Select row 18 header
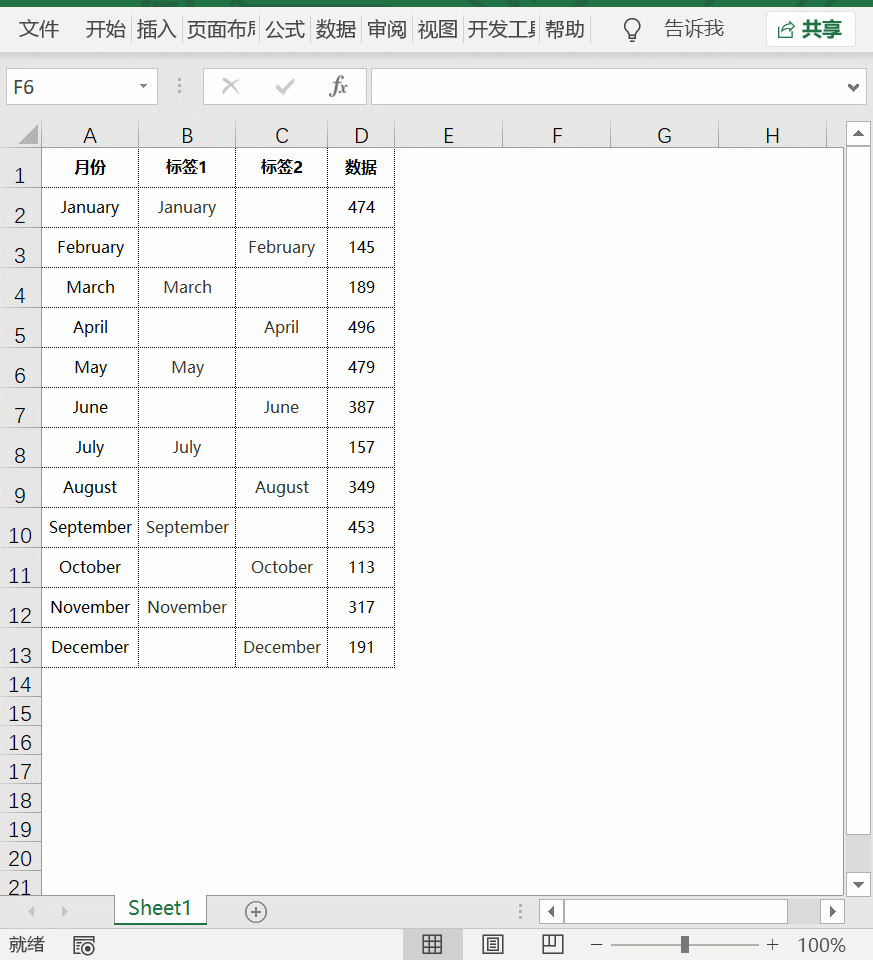The width and height of the screenshot is (873, 960). [20, 800]
